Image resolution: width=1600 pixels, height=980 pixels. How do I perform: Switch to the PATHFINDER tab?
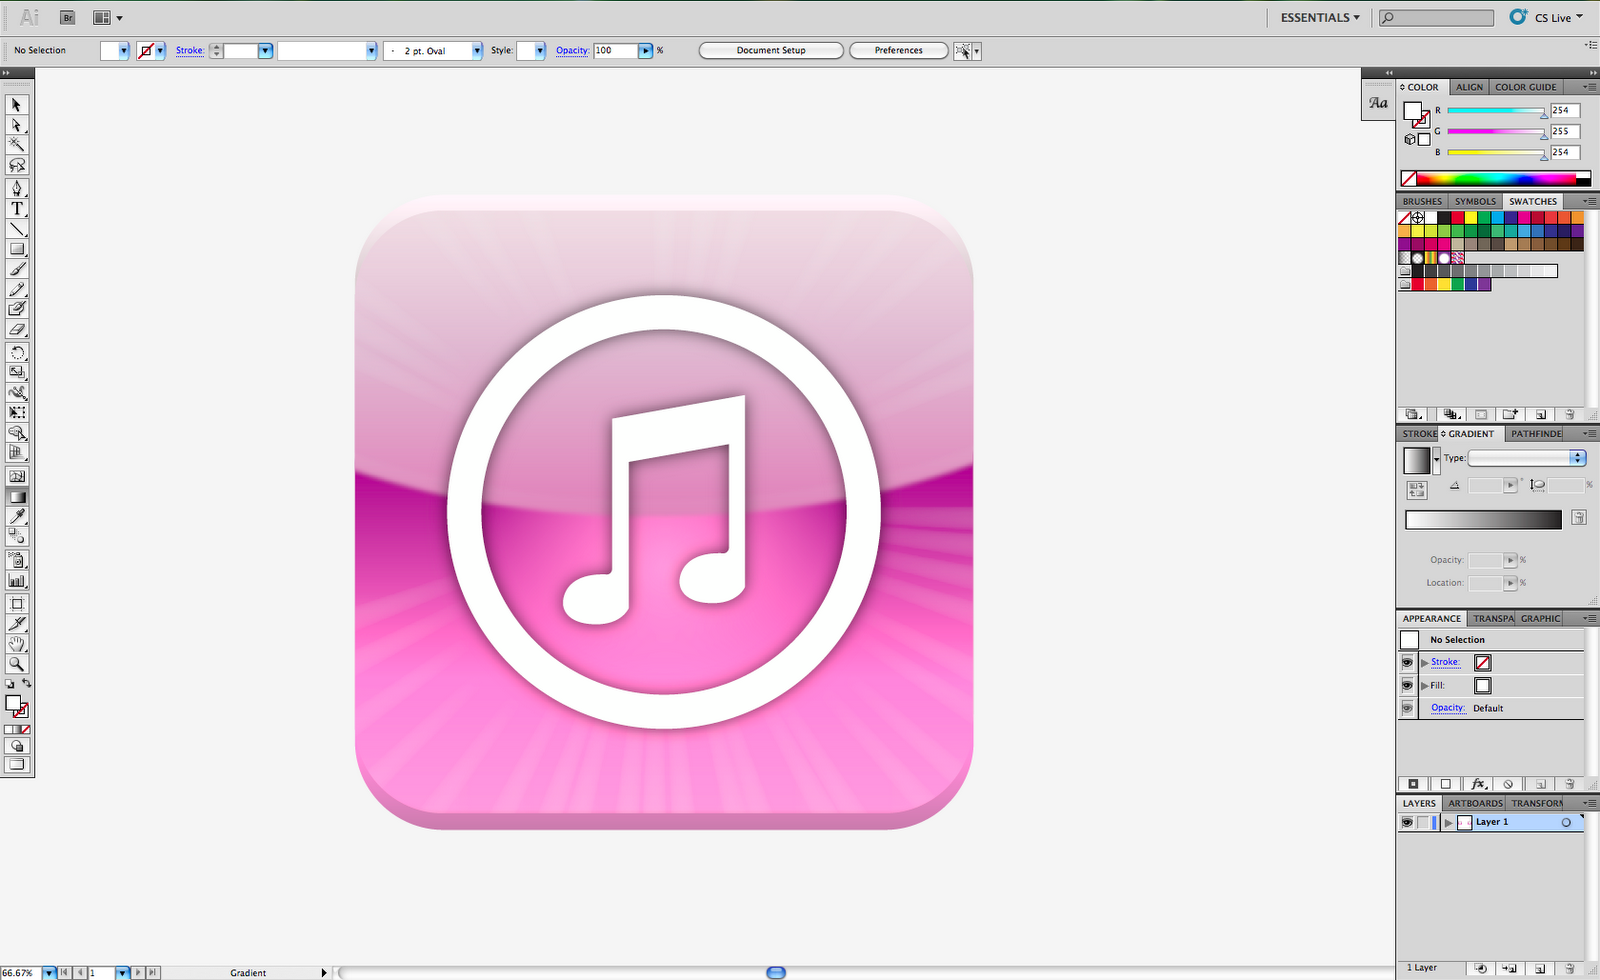(x=1536, y=434)
